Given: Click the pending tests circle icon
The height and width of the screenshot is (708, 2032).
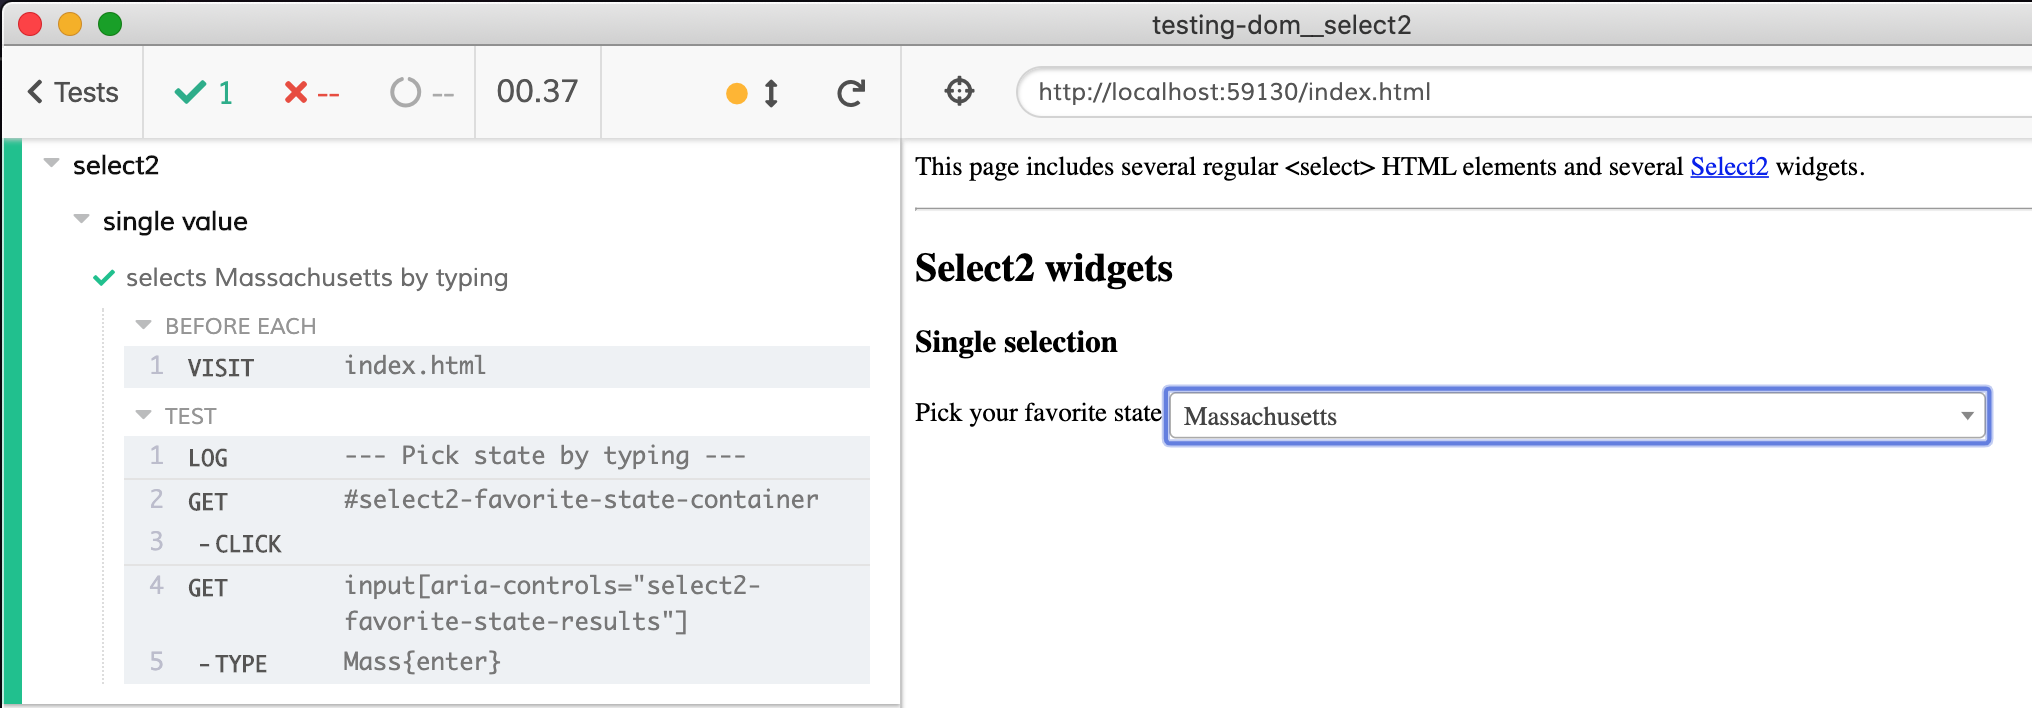Looking at the screenshot, I should click(x=405, y=93).
